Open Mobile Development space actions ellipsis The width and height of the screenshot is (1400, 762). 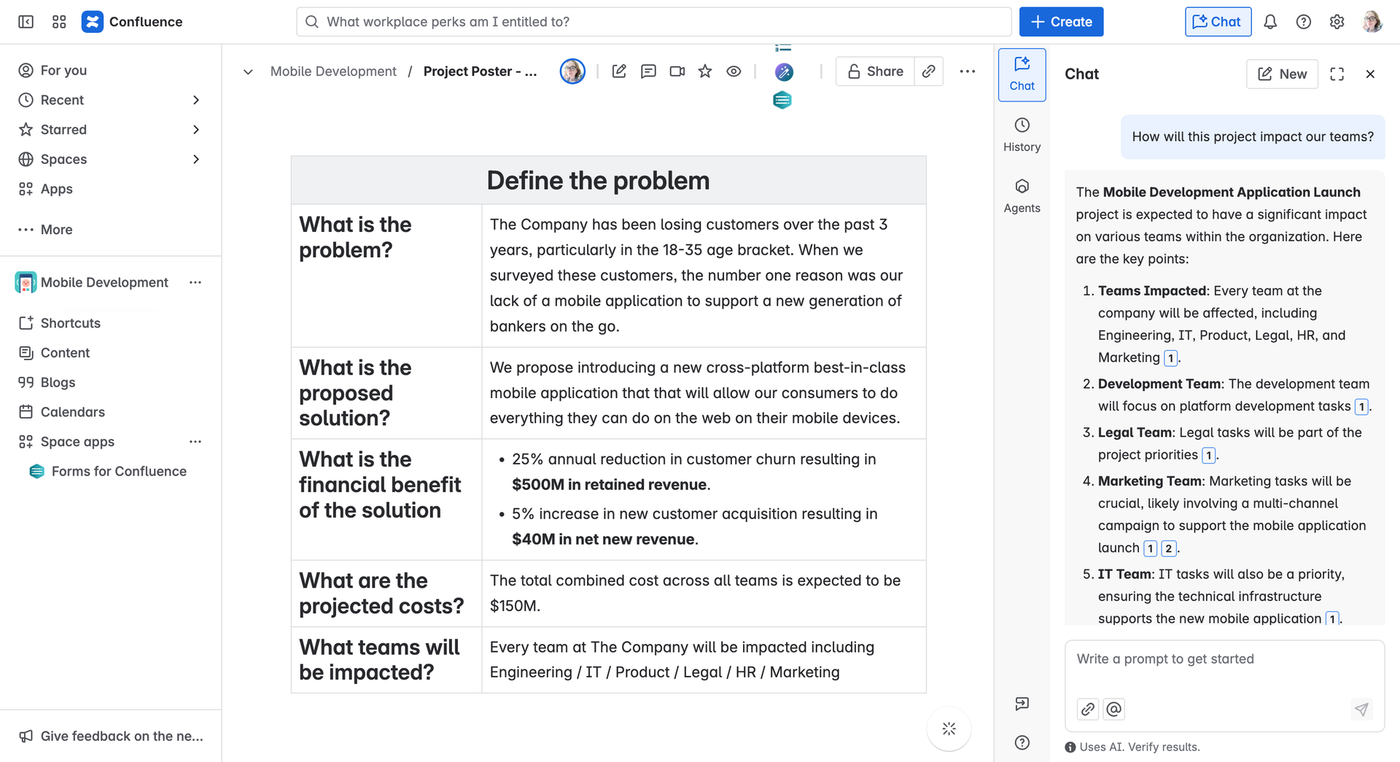pyautogui.click(x=195, y=282)
